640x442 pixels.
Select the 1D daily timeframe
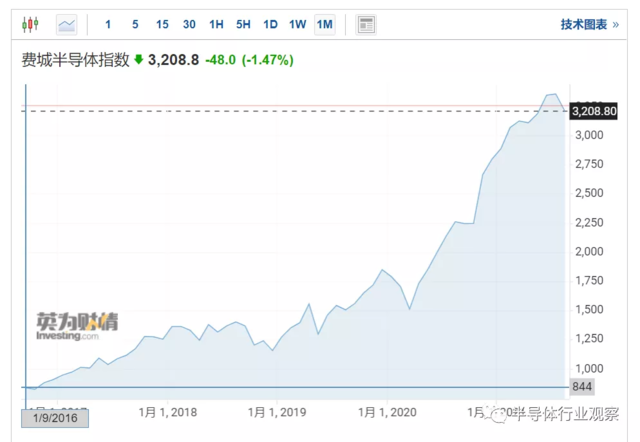pos(270,24)
